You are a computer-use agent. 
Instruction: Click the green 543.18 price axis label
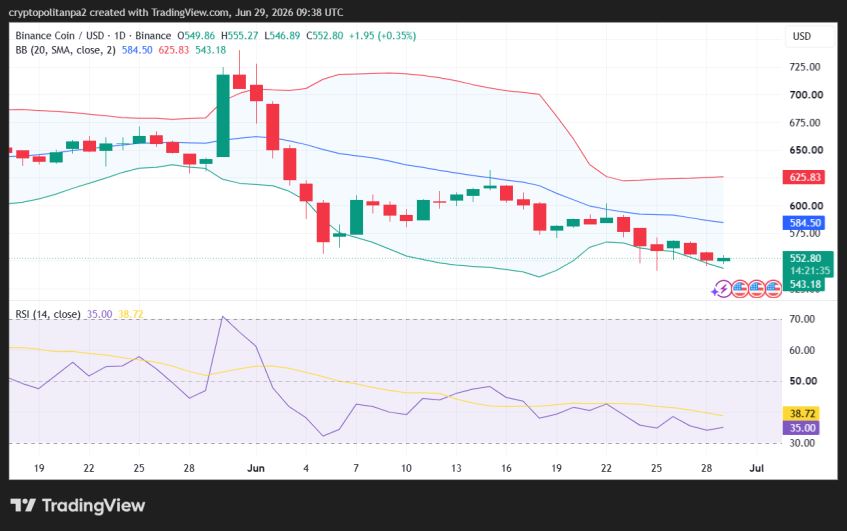pos(805,285)
